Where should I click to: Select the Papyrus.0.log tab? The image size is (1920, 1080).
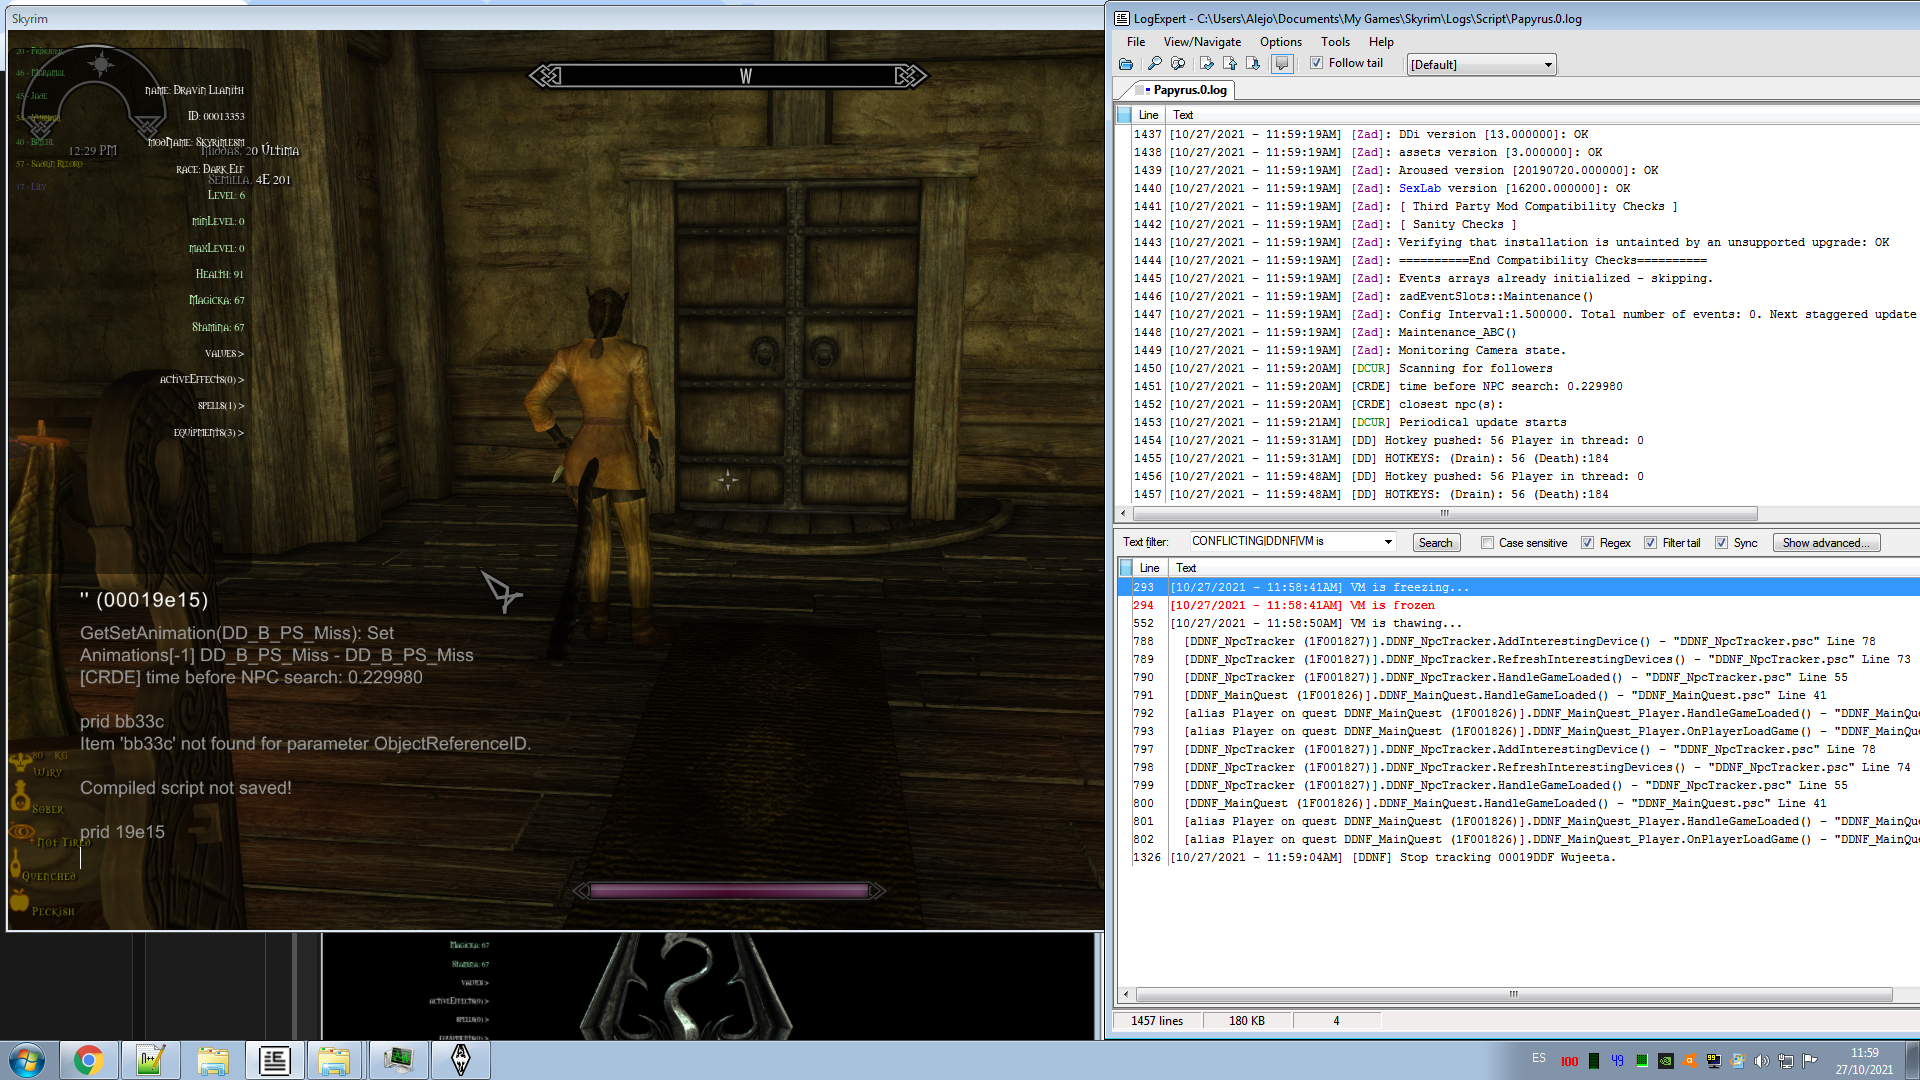[1184, 90]
